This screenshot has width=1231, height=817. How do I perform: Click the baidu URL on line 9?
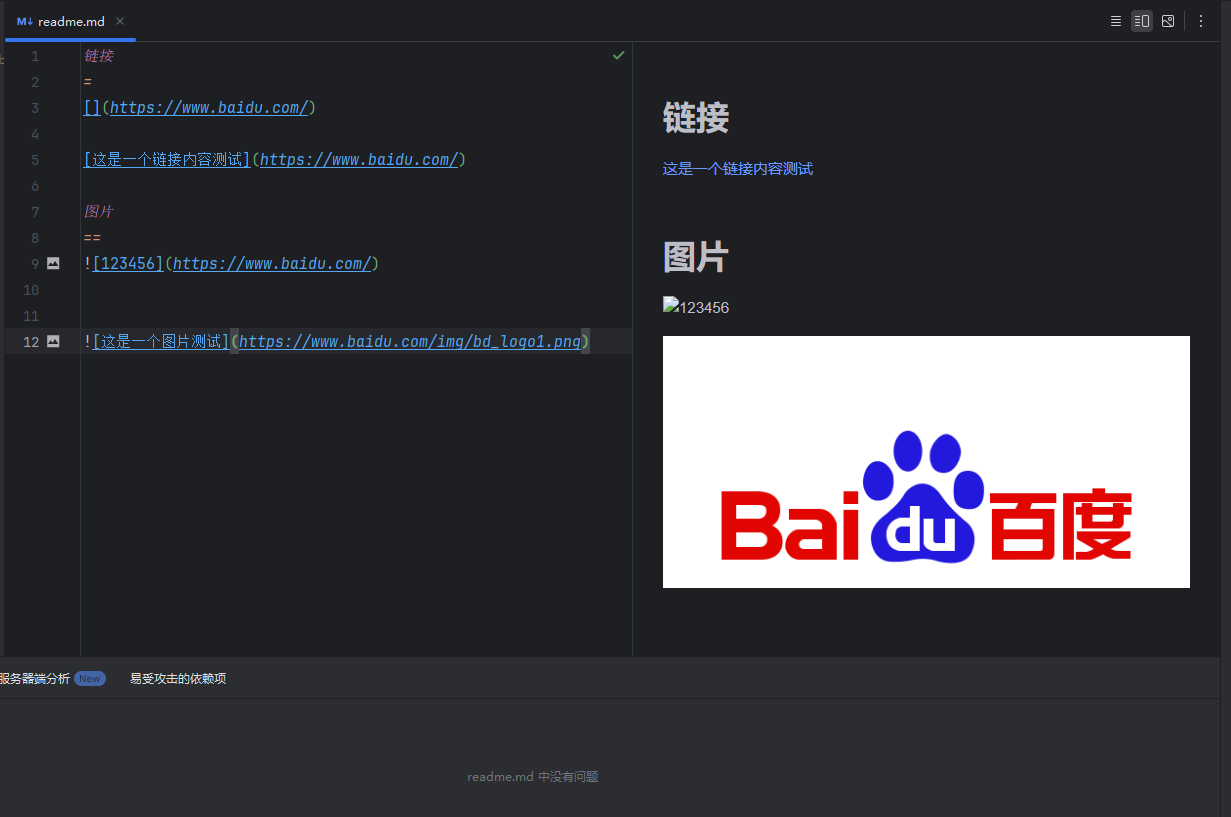pos(272,264)
